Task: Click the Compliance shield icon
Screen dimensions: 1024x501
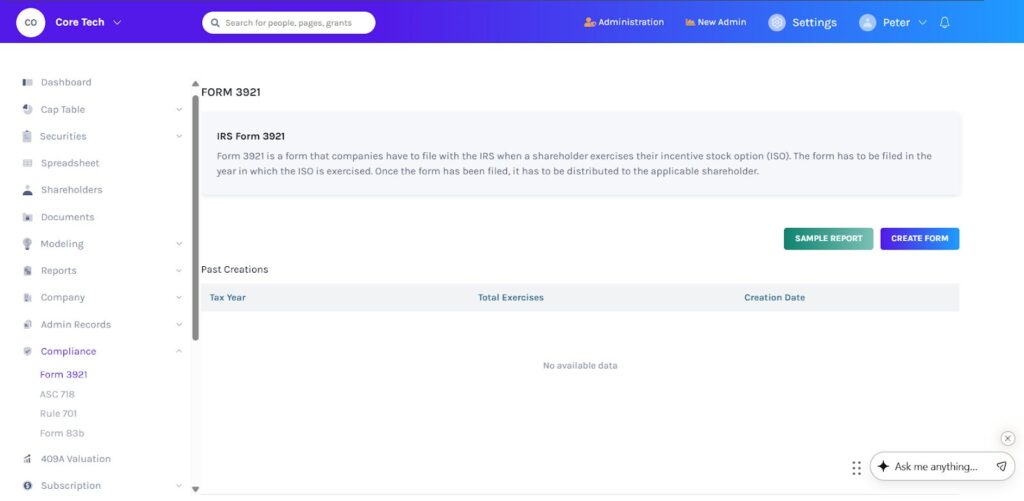Action: pyautogui.click(x=27, y=351)
